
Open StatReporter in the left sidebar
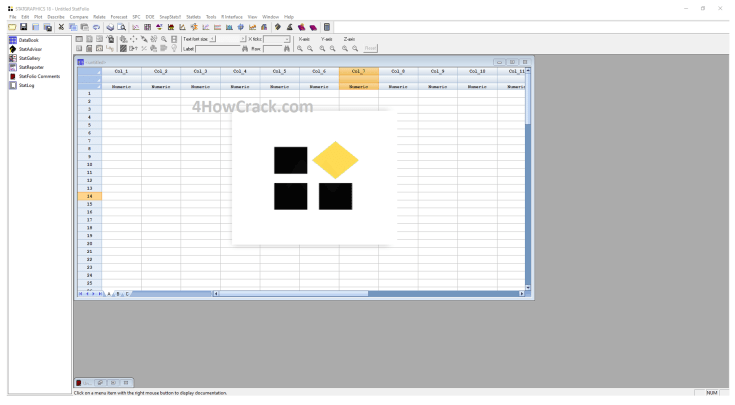coord(26,67)
